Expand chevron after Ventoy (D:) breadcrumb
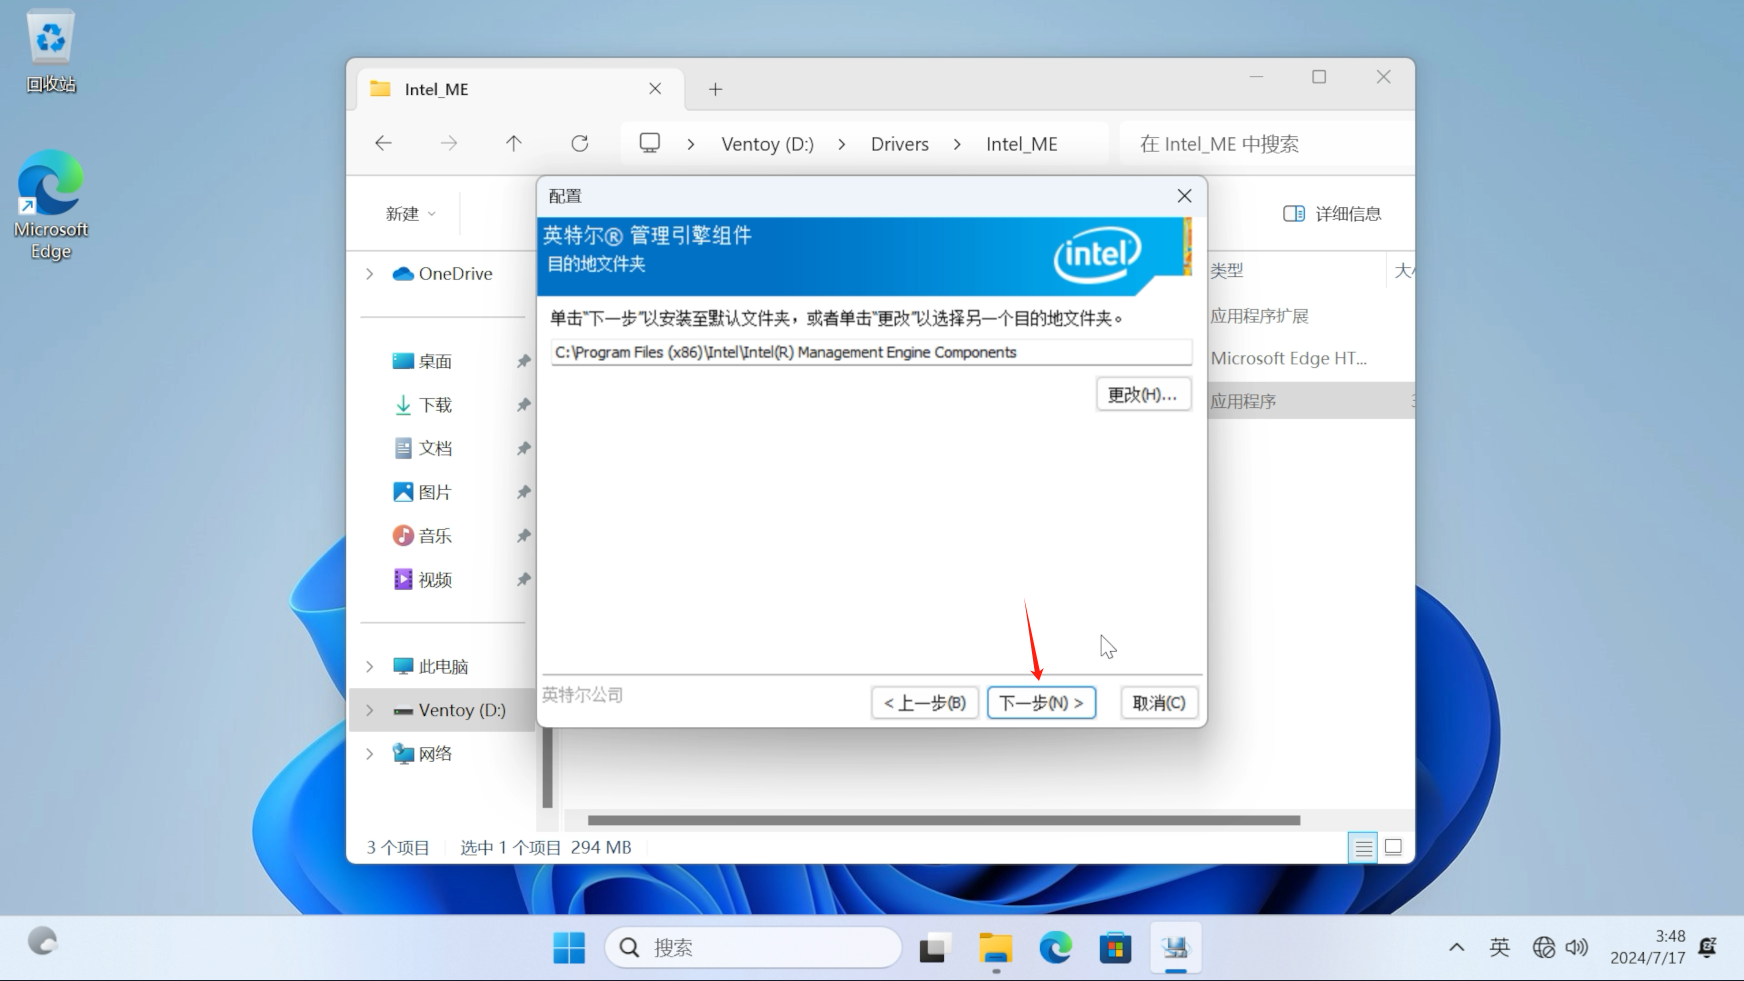The height and width of the screenshot is (981, 1744). [x=842, y=144]
